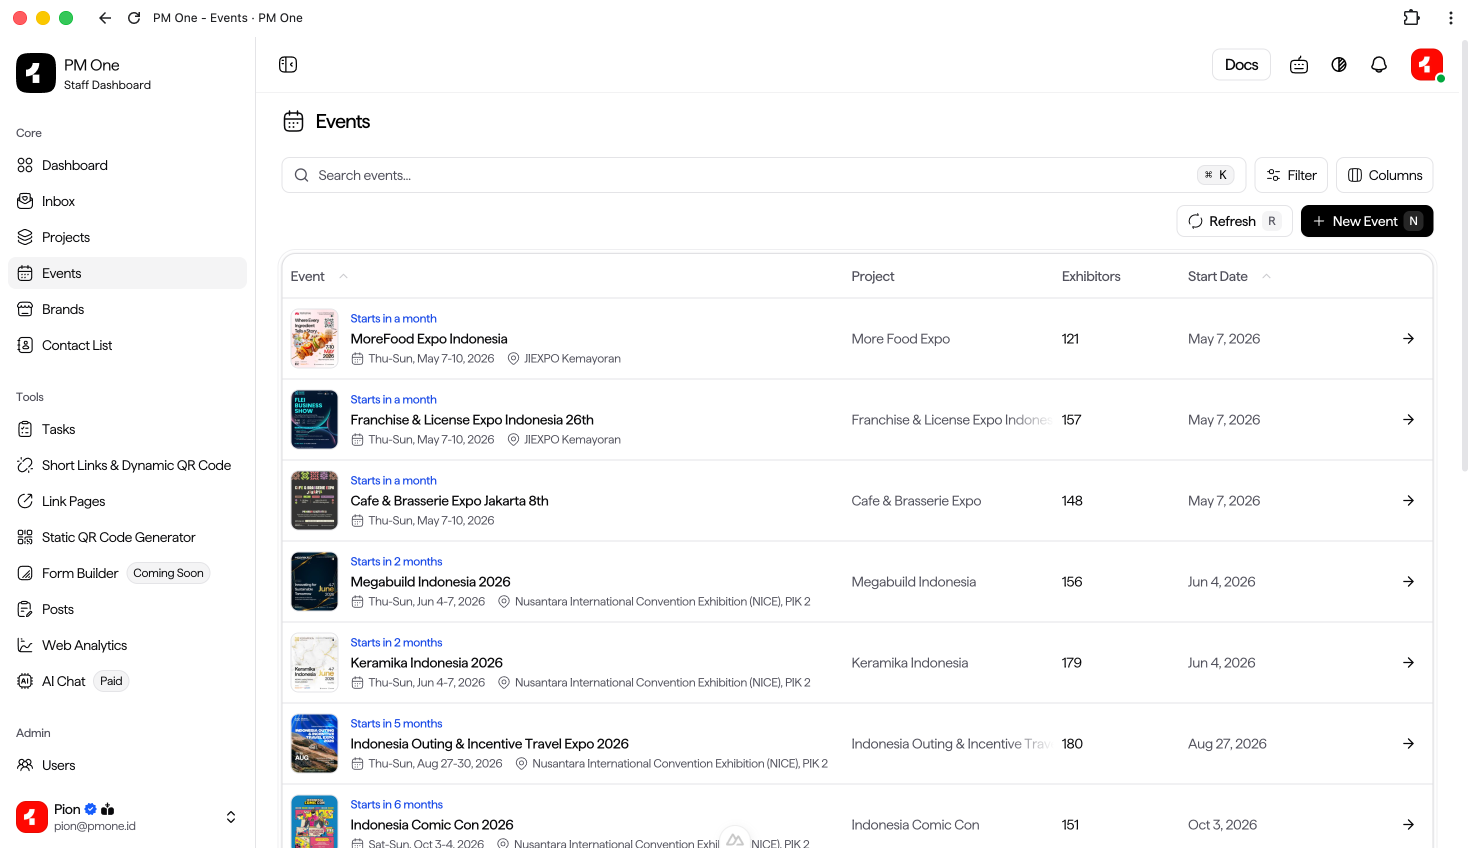Create a new event with New Event button
This screenshot has width=1470, height=848.
click(1367, 221)
